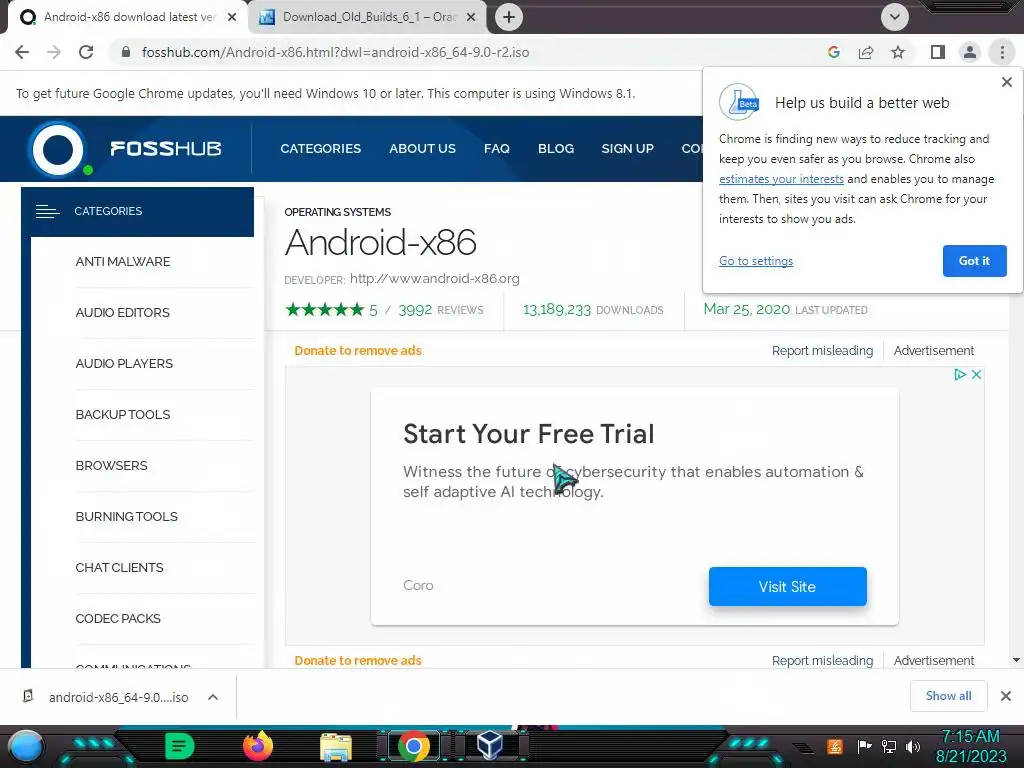Select the BROWSERS category
The height and width of the screenshot is (768, 1024).
click(112, 466)
